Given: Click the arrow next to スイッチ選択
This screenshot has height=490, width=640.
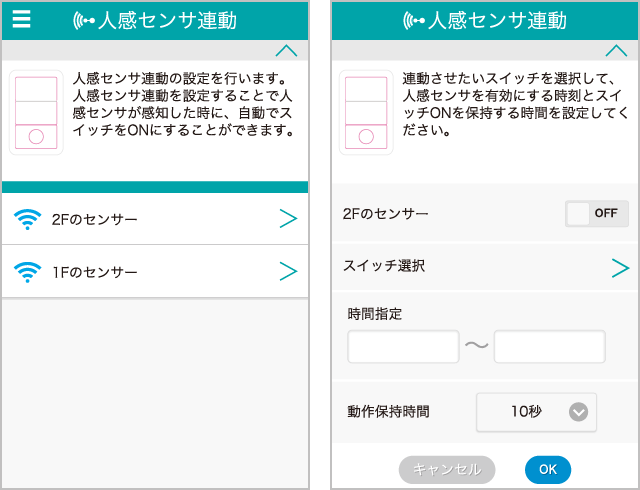Looking at the screenshot, I should pos(619,267).
